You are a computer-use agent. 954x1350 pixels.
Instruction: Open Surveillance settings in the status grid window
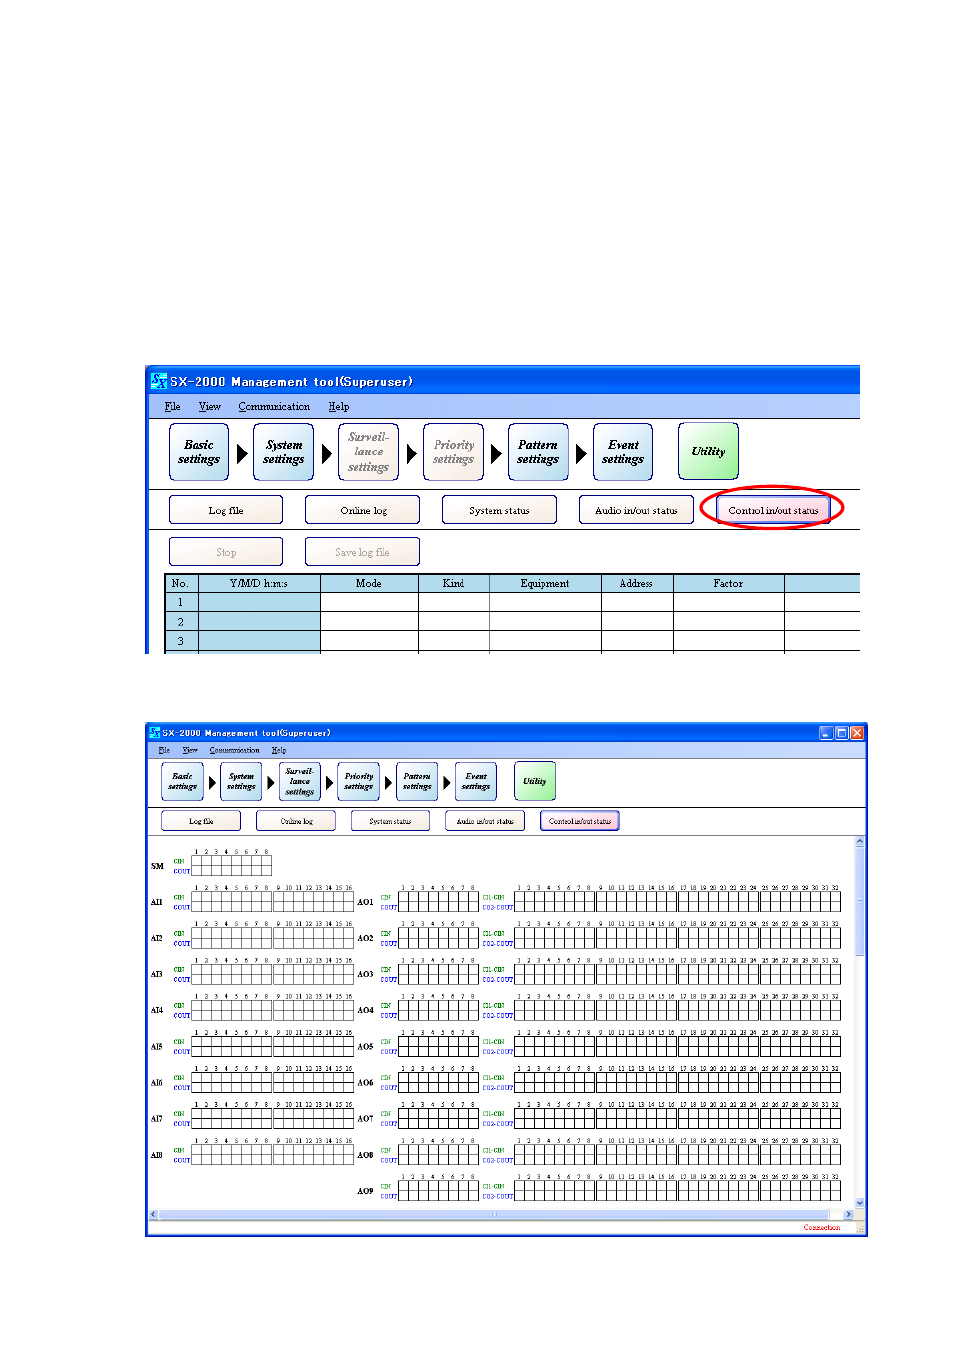click(300, 781)
